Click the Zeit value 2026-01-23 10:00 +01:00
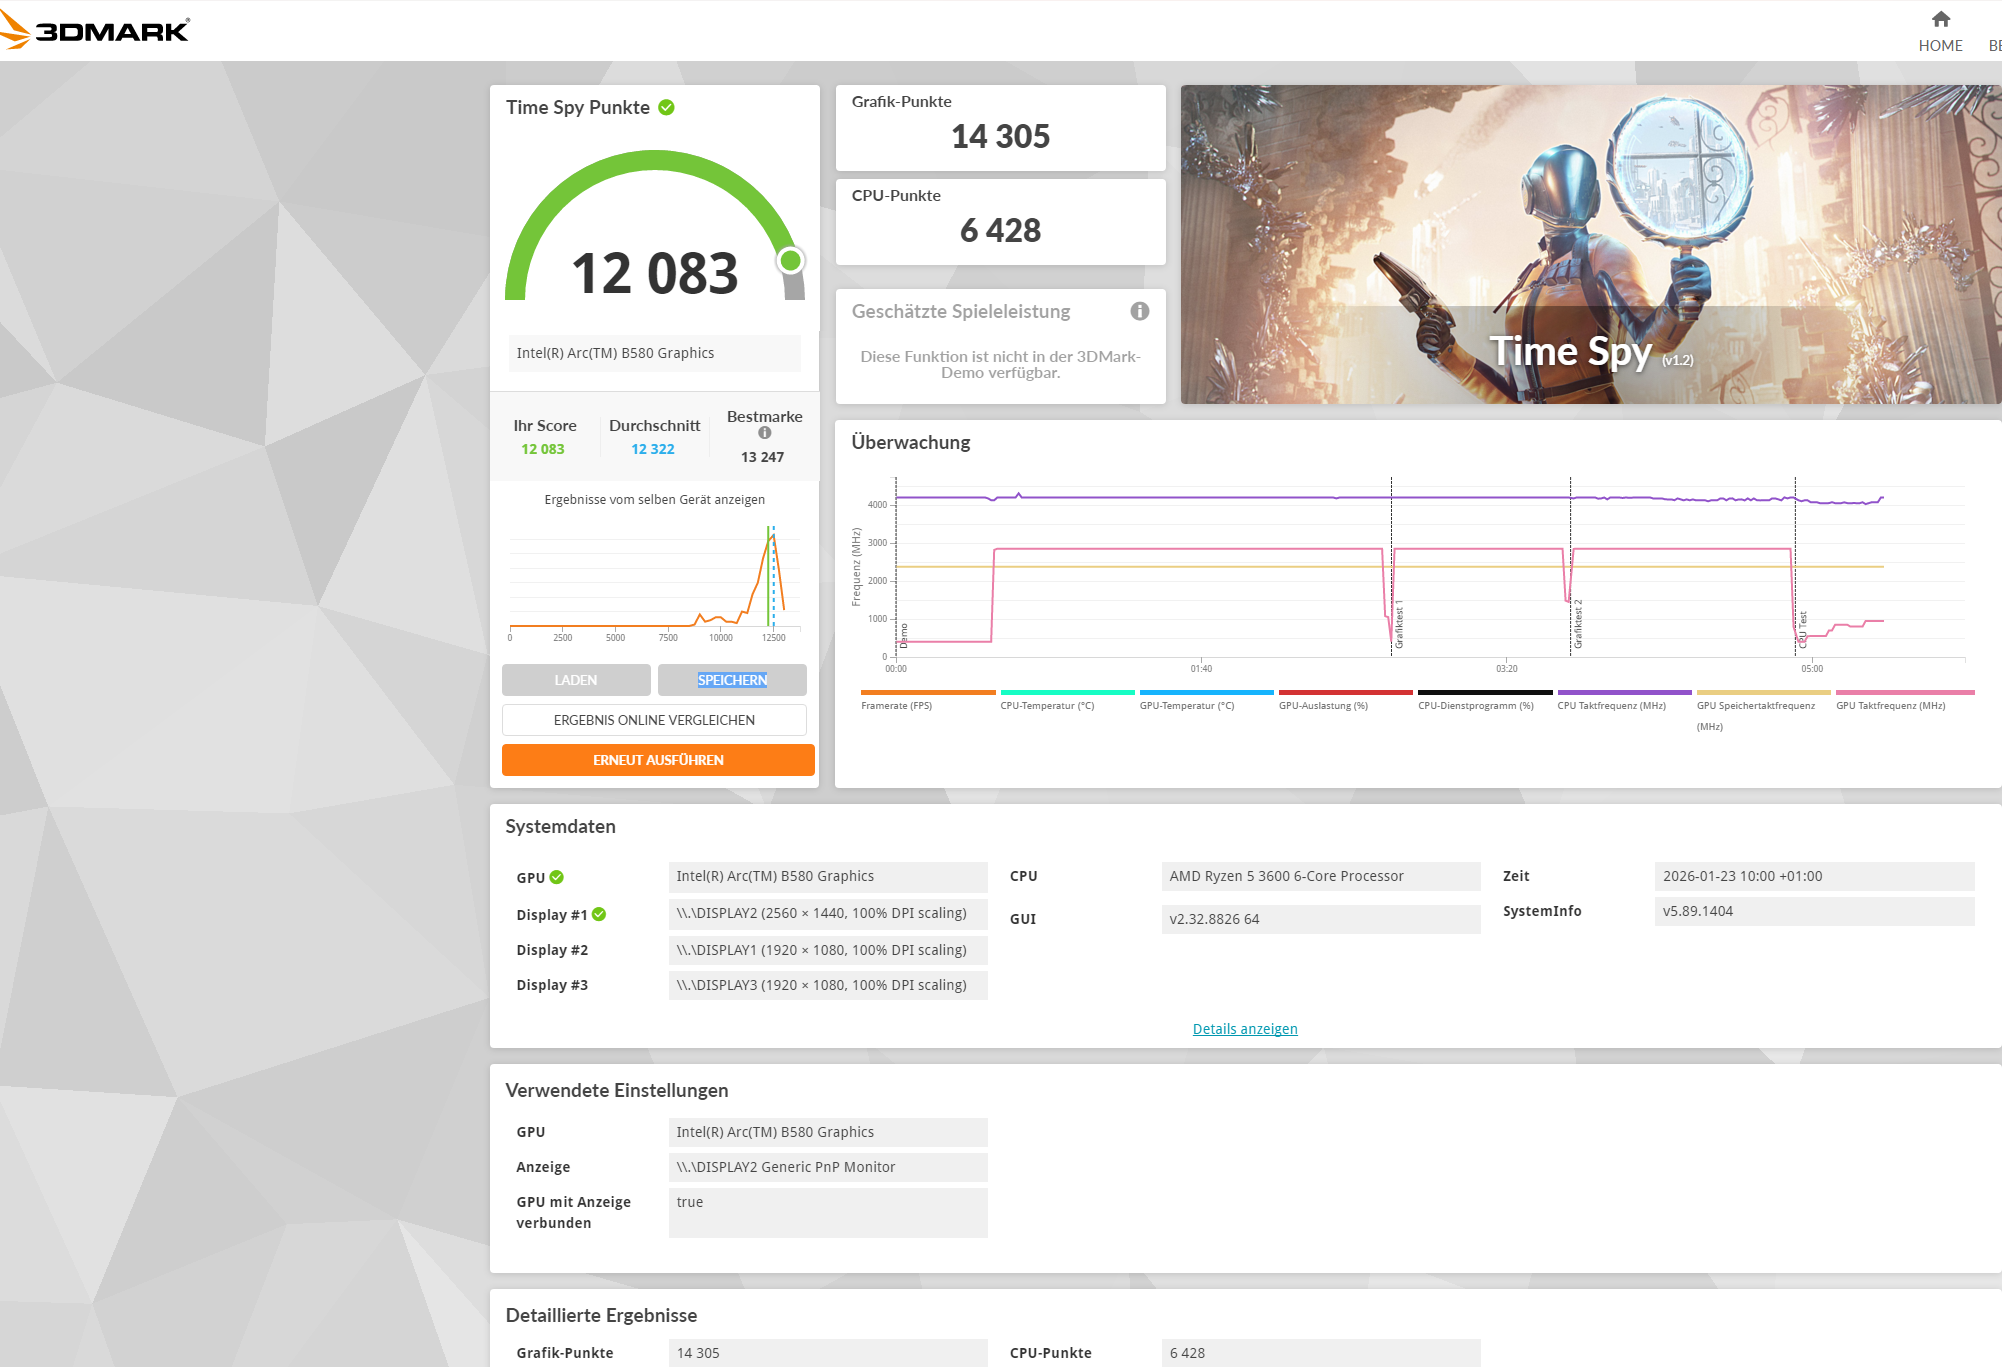The image size is (2002, 1367). click(1815, 876)
